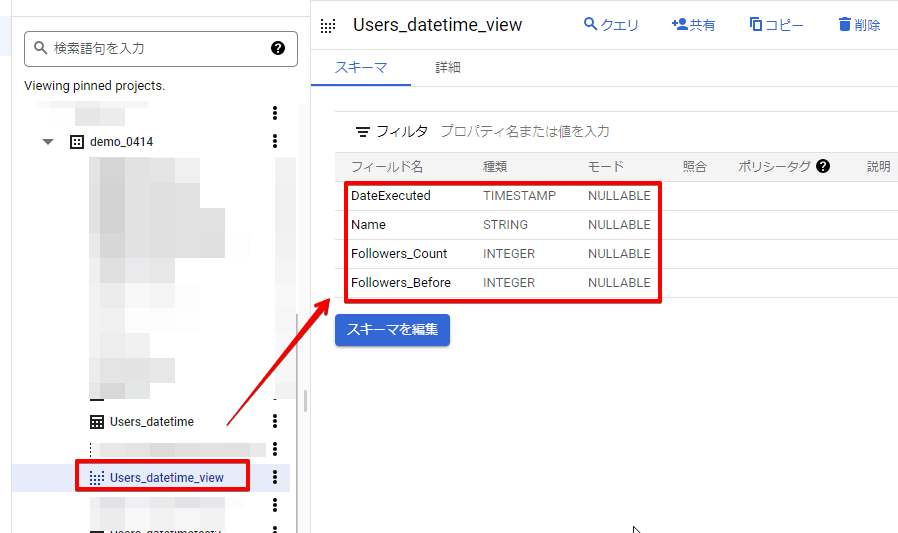The width and height of the screenshot is (898, 533).
Task: Switch to the 詳細 tab
Action: tap(448, 68)
